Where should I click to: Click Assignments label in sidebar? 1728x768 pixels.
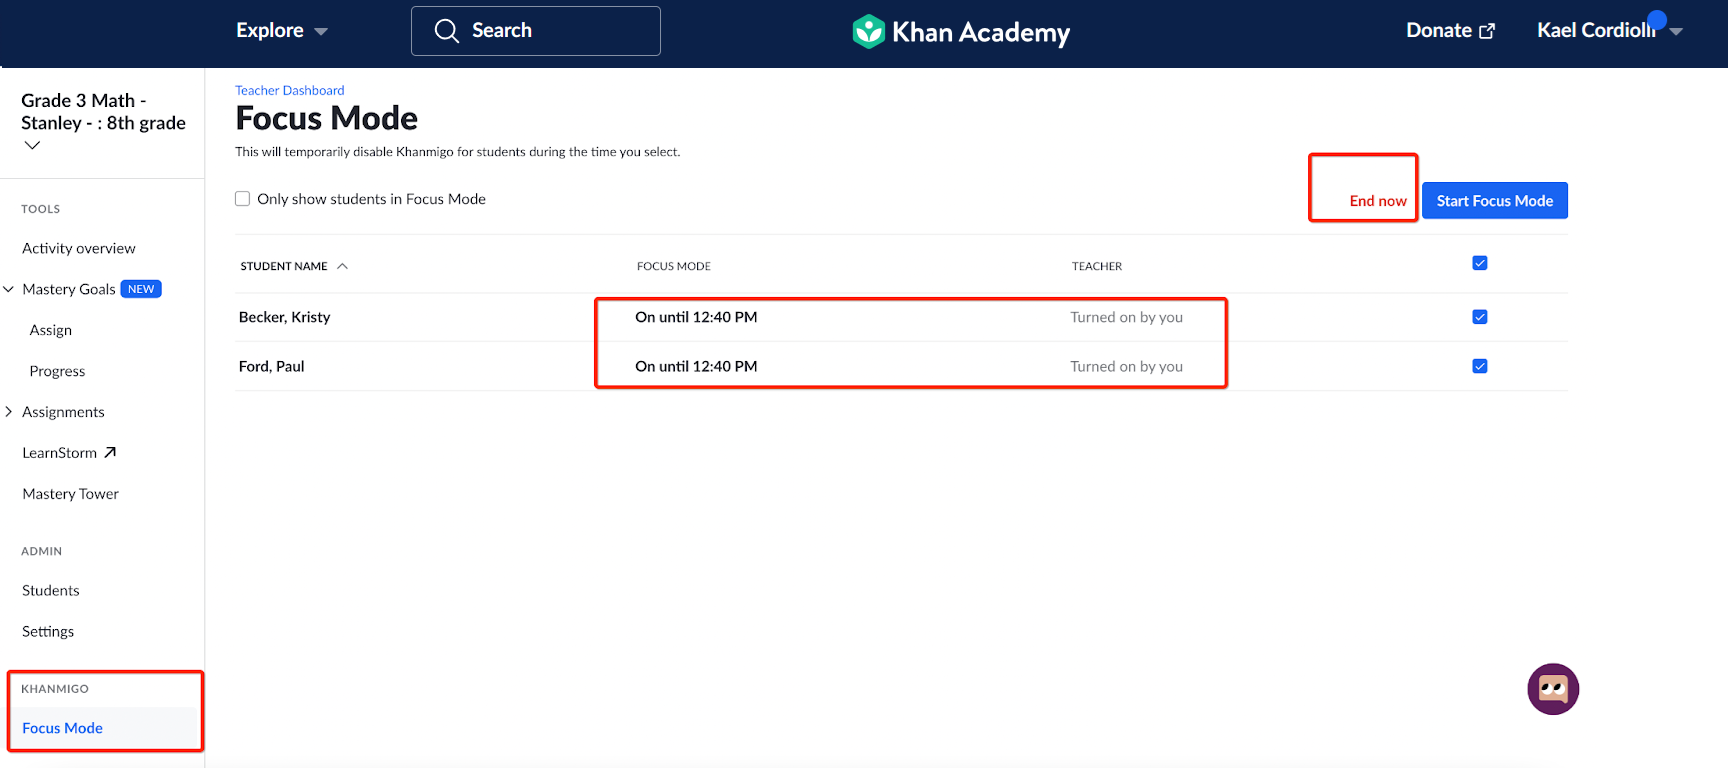pyautogui.click(x=63, y=412)
